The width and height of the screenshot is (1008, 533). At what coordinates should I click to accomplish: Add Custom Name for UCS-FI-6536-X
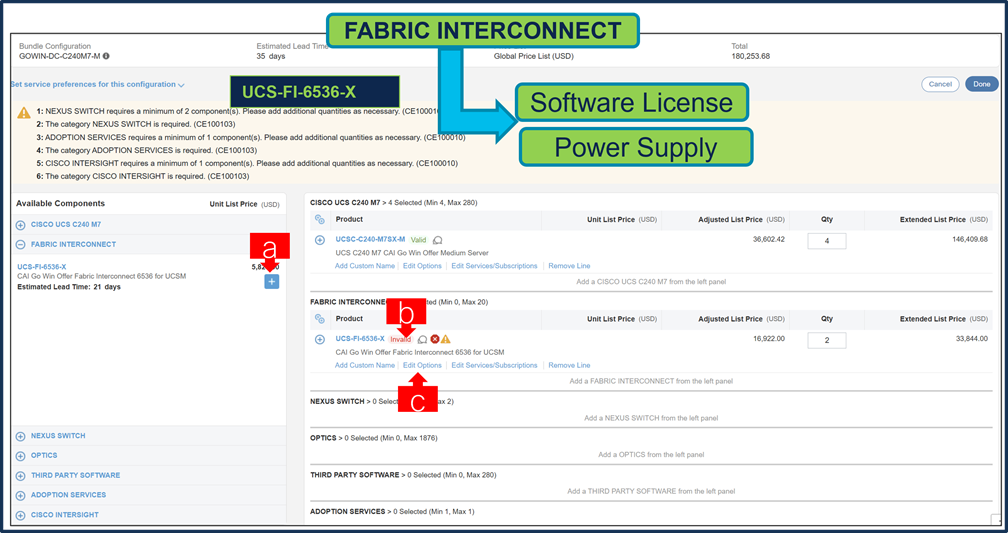pyautogui.click(x=364, y=365)
